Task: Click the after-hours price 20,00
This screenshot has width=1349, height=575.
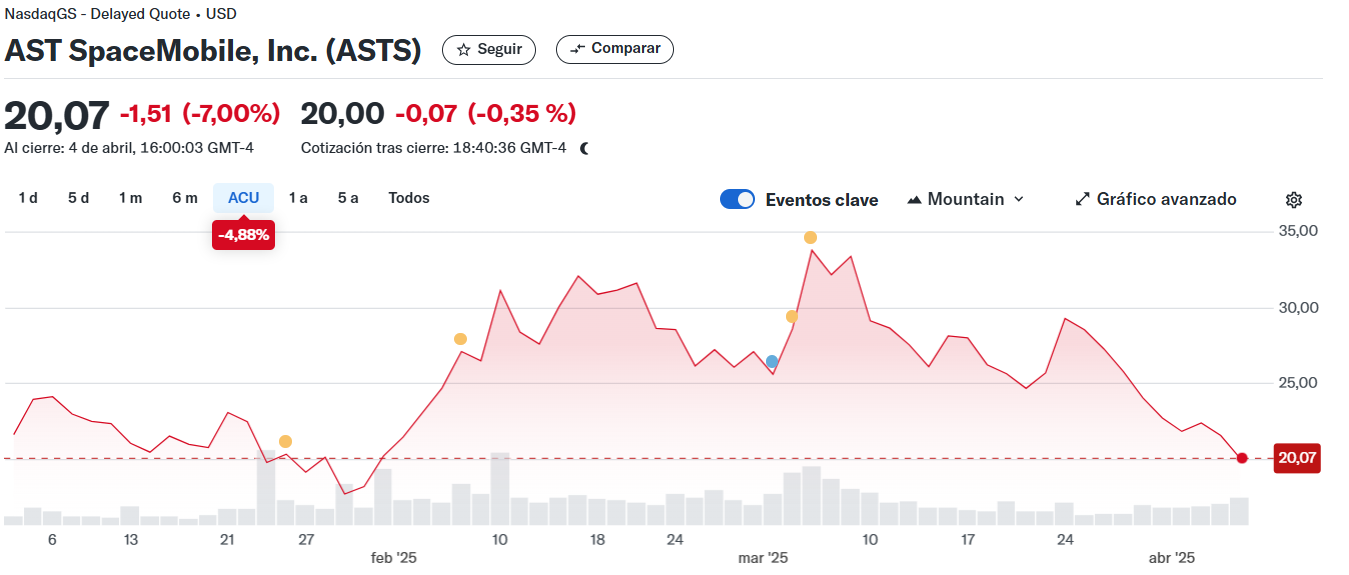Action: point(342,114)
